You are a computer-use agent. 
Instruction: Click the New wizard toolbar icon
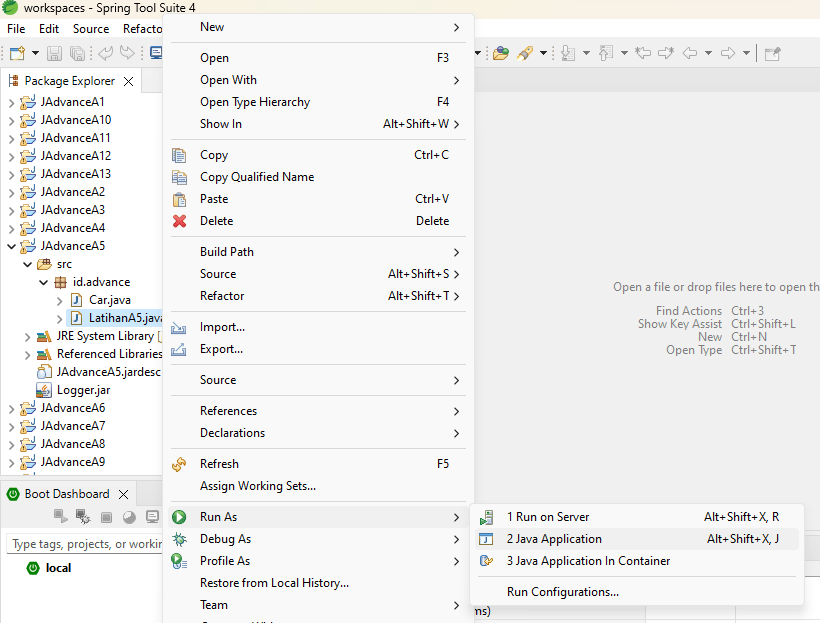(x=17, y=53)
